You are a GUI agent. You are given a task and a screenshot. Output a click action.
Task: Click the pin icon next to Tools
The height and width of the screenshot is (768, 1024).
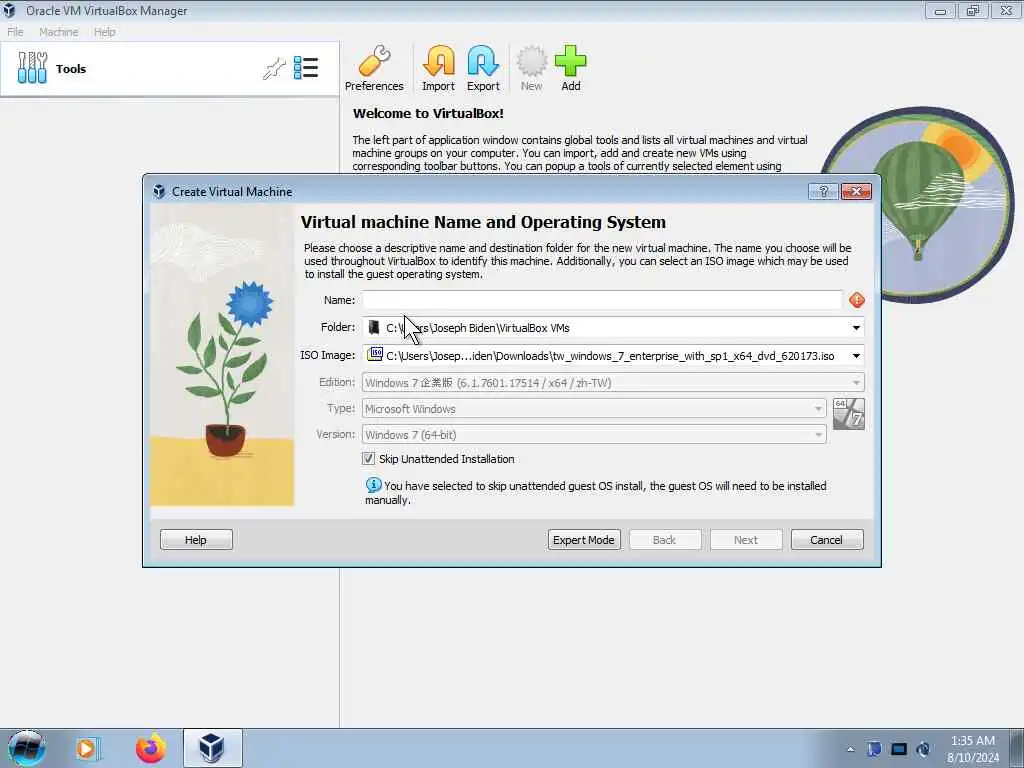coord(274,68)
